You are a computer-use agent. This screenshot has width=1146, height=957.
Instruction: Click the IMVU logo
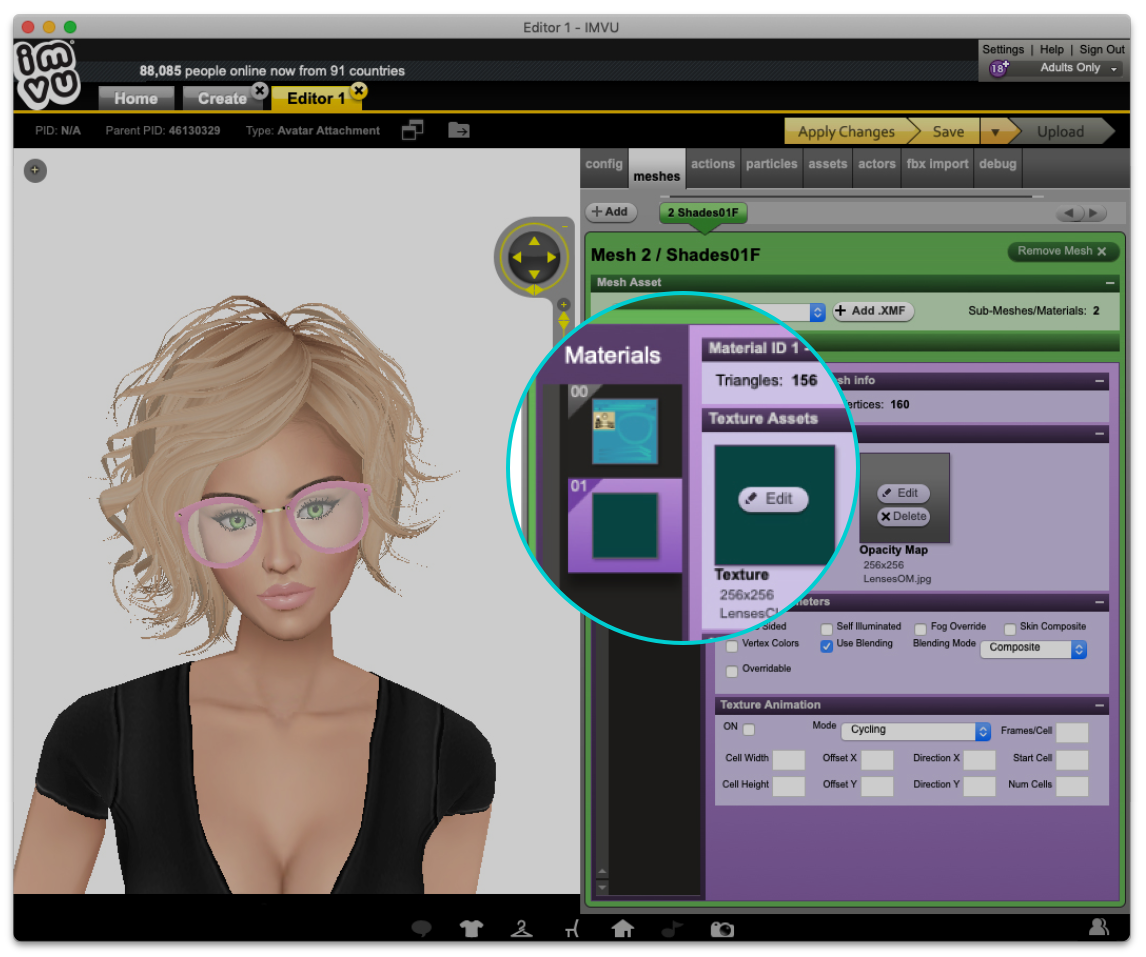point(47,74)
